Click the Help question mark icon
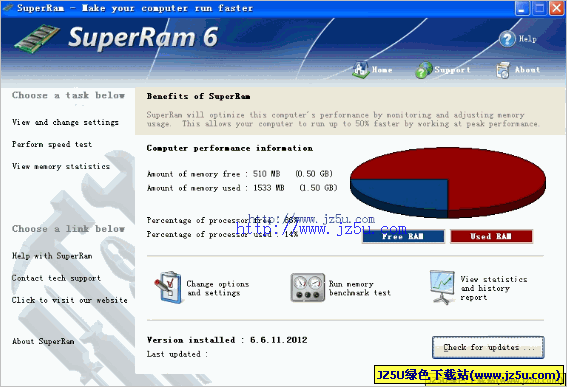 point(507,39)
